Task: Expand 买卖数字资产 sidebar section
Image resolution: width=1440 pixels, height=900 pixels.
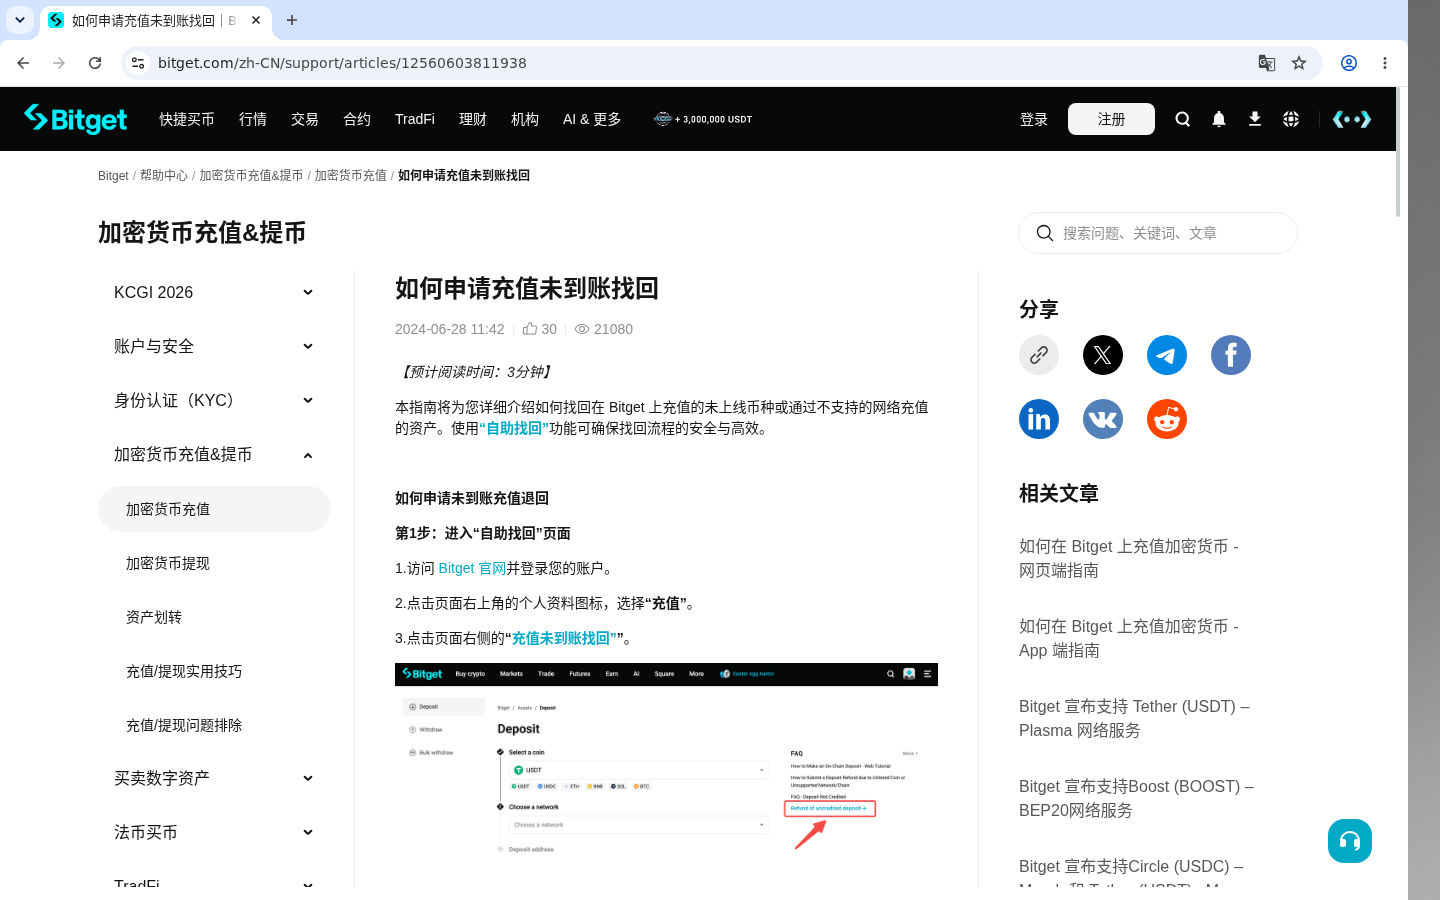Action: click(x=214, y=778)
